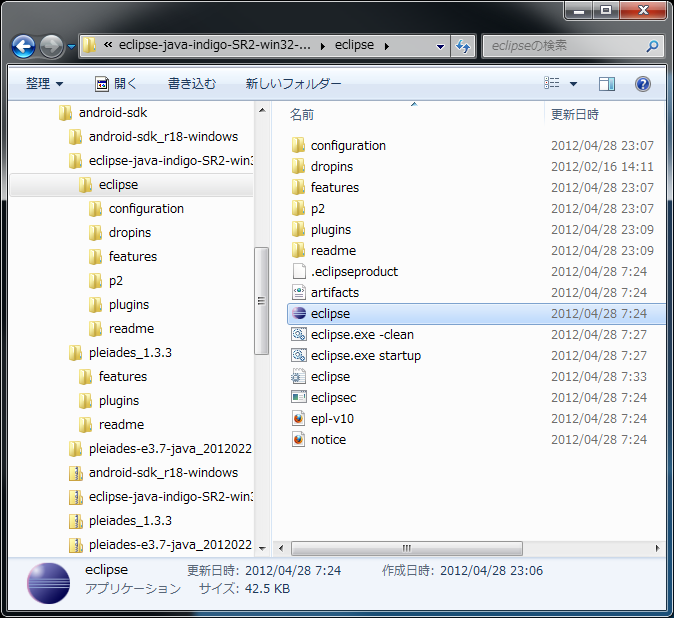Open the address bar history dropdown
Screen dimensions: 674x618
click(x=440, y=46)
